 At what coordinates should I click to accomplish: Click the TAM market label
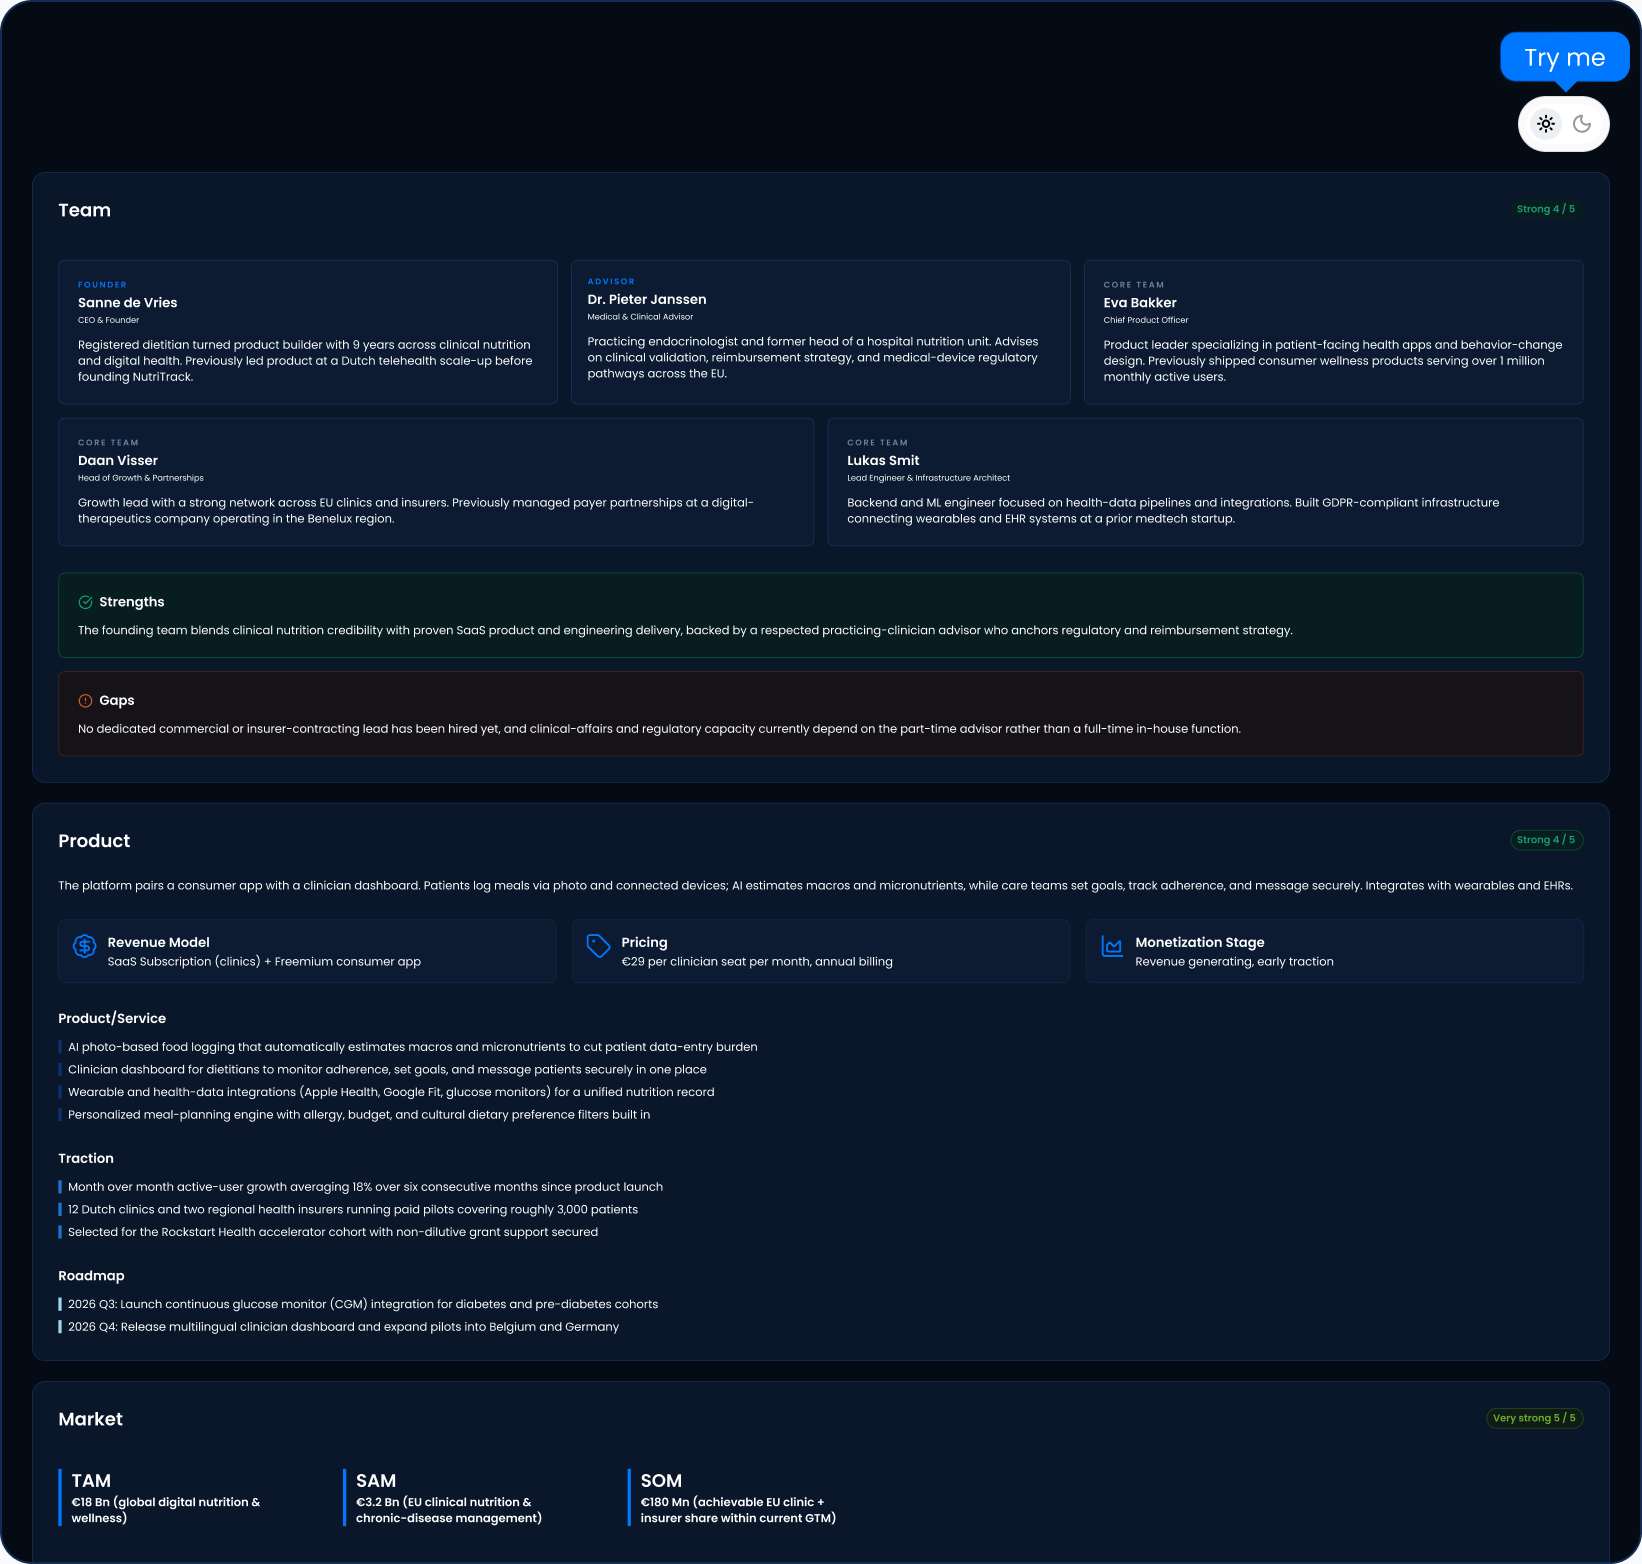click(91, 1481)
